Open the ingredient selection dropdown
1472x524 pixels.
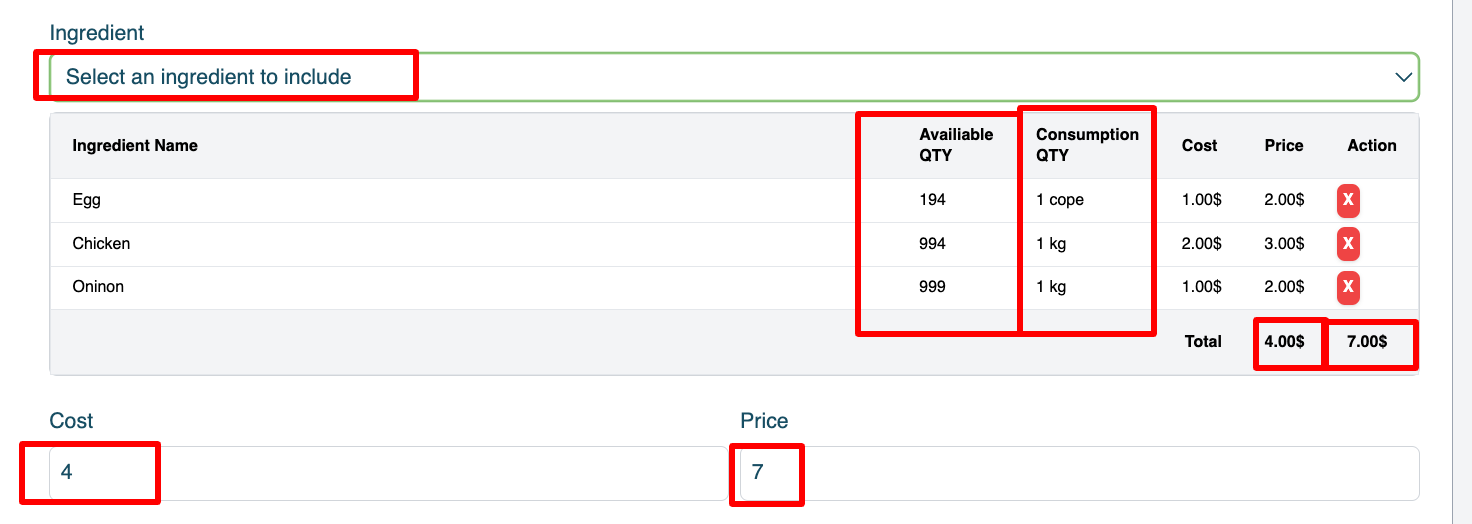click(x=700, y=77)
